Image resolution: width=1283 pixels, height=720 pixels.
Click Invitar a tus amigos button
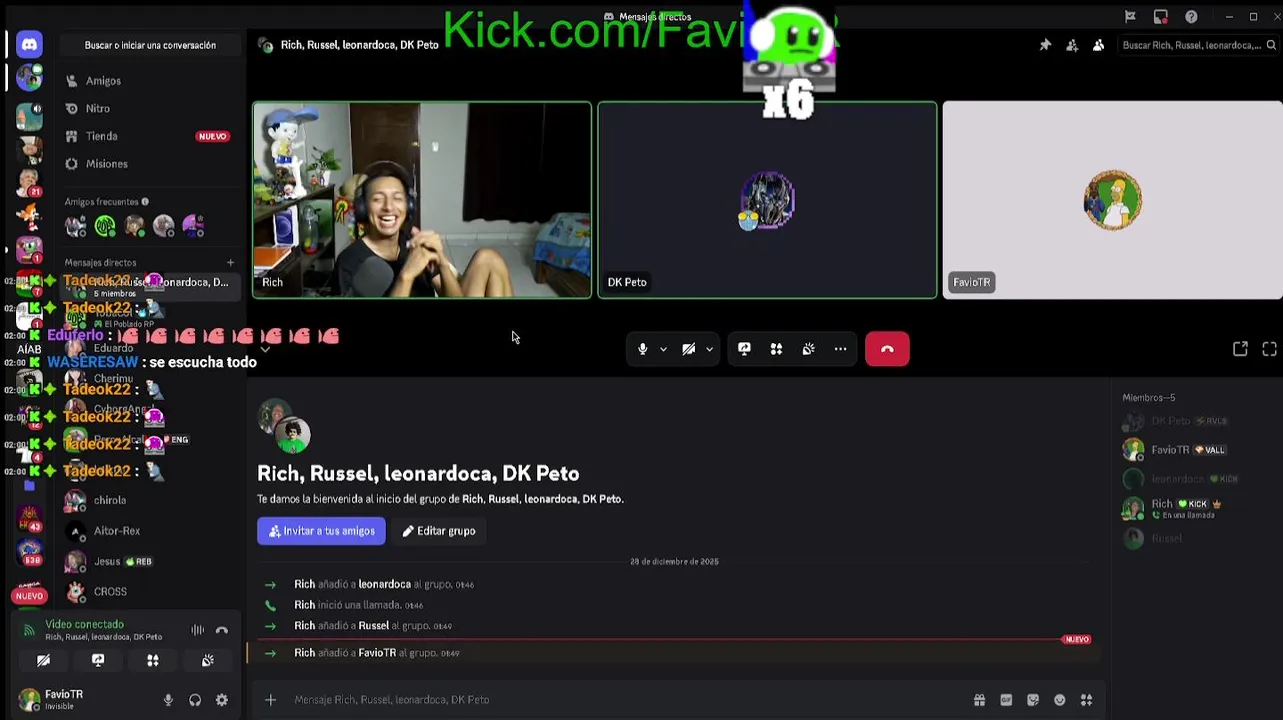321,531
